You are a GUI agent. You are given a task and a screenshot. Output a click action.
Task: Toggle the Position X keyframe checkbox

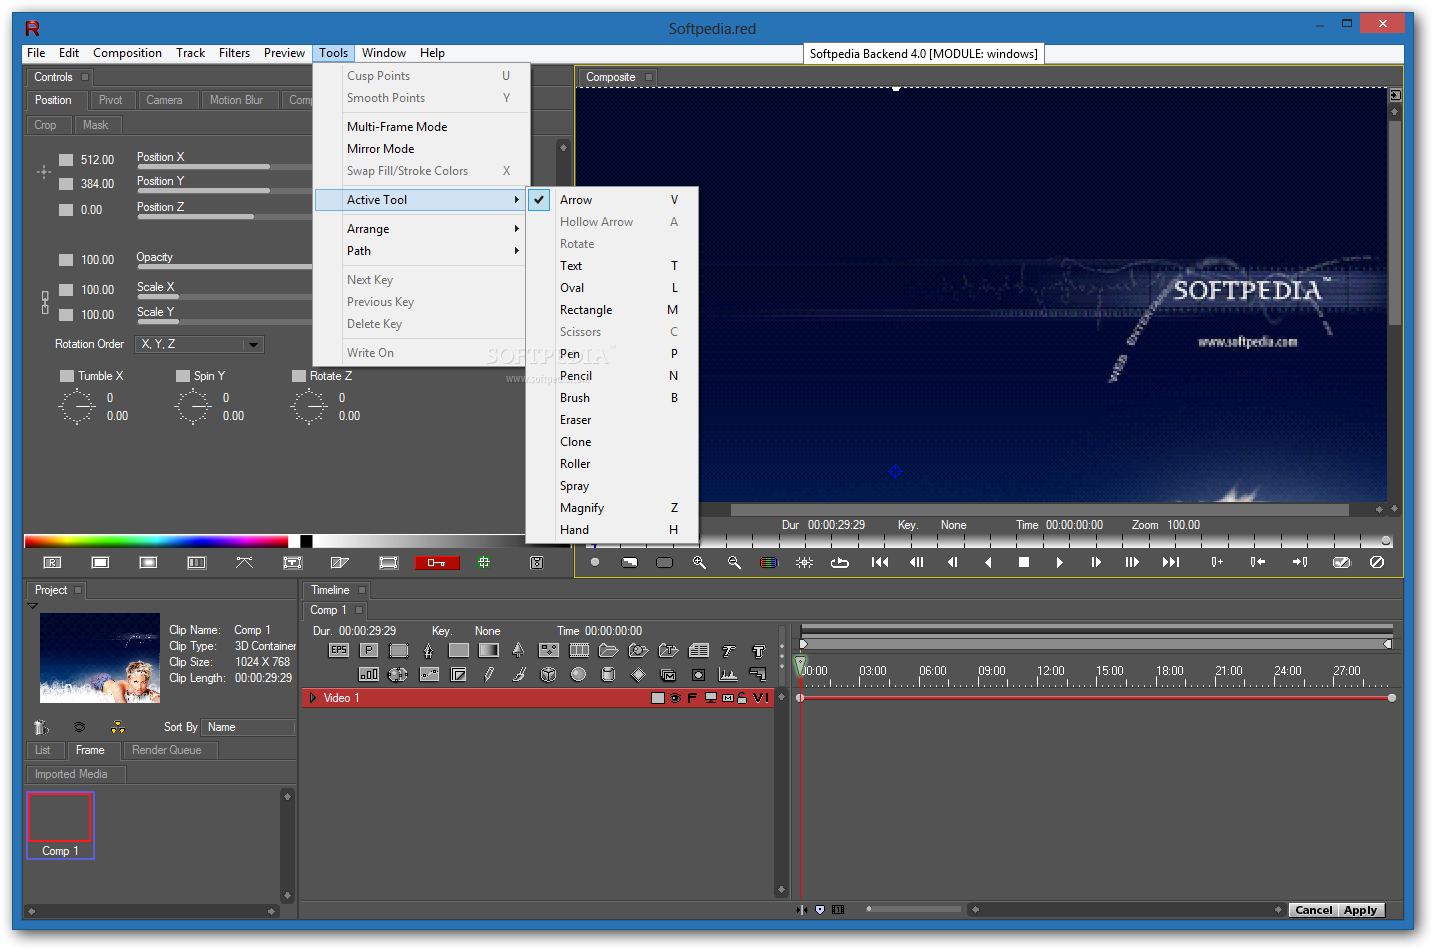click(x=66, y=159)
